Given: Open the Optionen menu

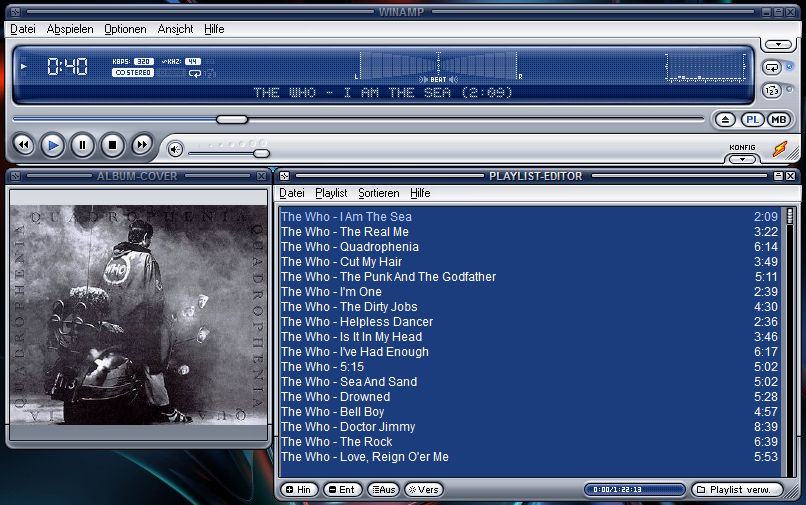Looking at the screenshot, I should 125,29.
